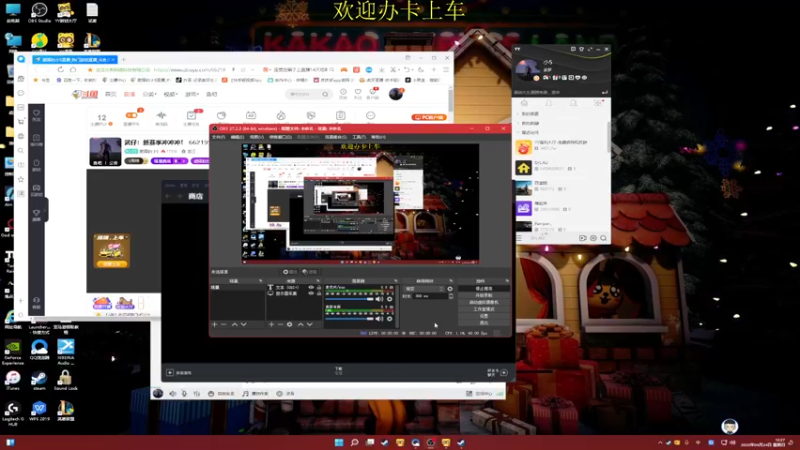Open source properties gear in OBS sources toolbar
Screen dimensions: 800x450
[290, 324]
